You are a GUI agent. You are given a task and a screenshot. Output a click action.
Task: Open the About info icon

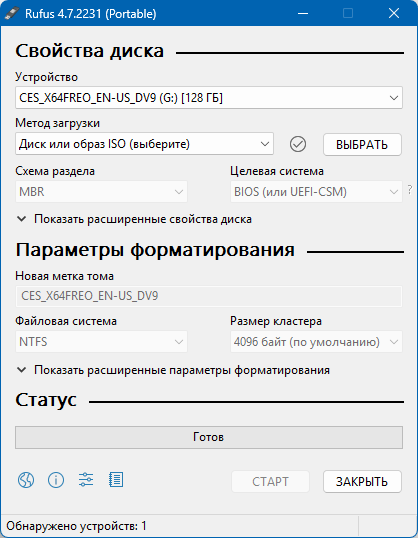[x=56, y=480]
